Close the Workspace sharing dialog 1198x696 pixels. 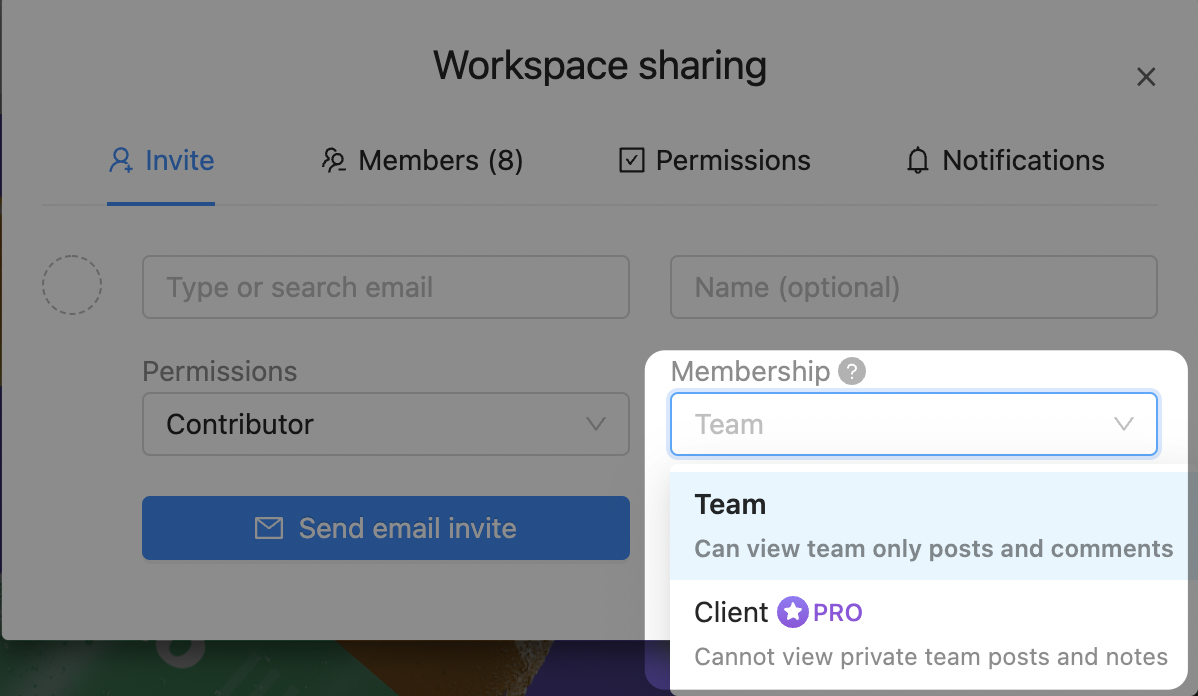[1146, 77]
